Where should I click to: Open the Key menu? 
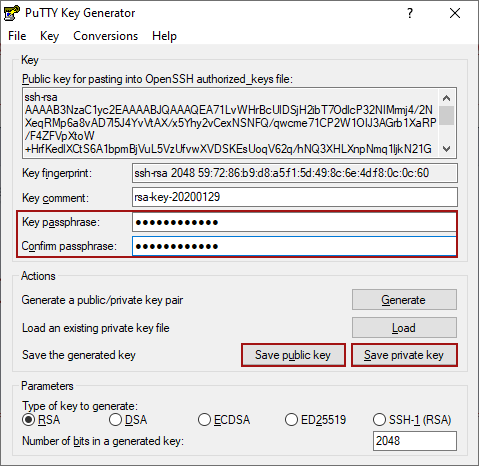click(49, 36)
